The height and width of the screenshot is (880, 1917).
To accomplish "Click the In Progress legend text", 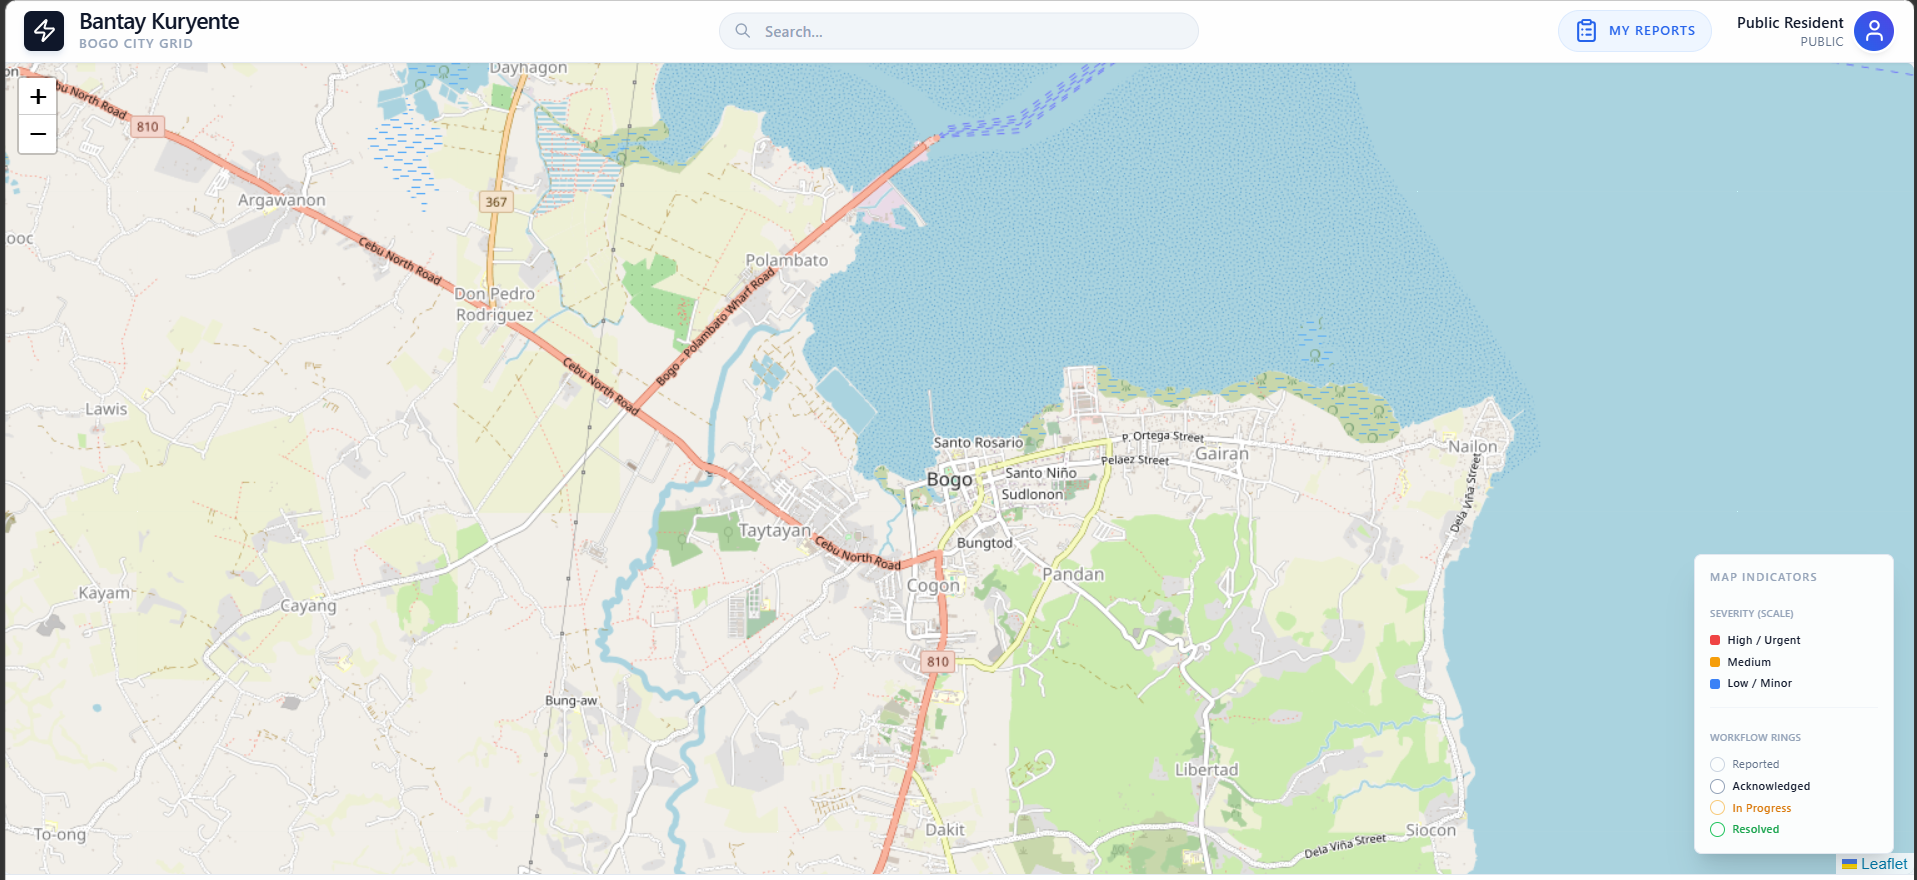I will (x=1761, y=808).
